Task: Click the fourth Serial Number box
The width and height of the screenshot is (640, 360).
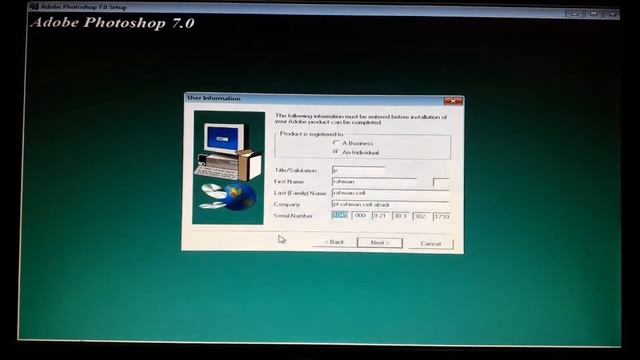Action: pos(400,216)
